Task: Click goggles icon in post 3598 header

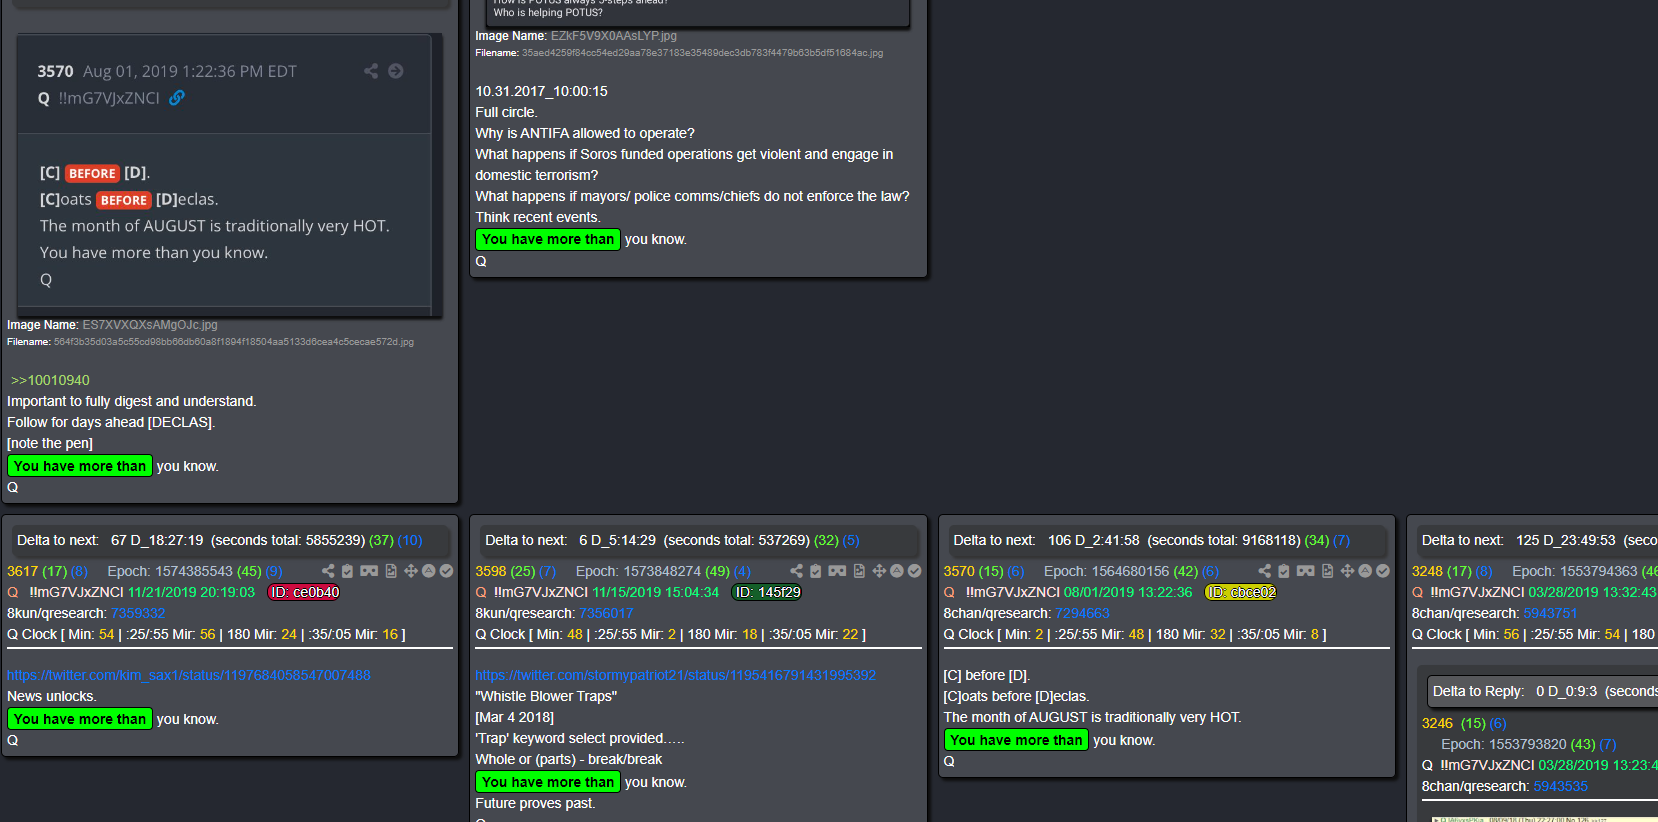Action: 837,571
